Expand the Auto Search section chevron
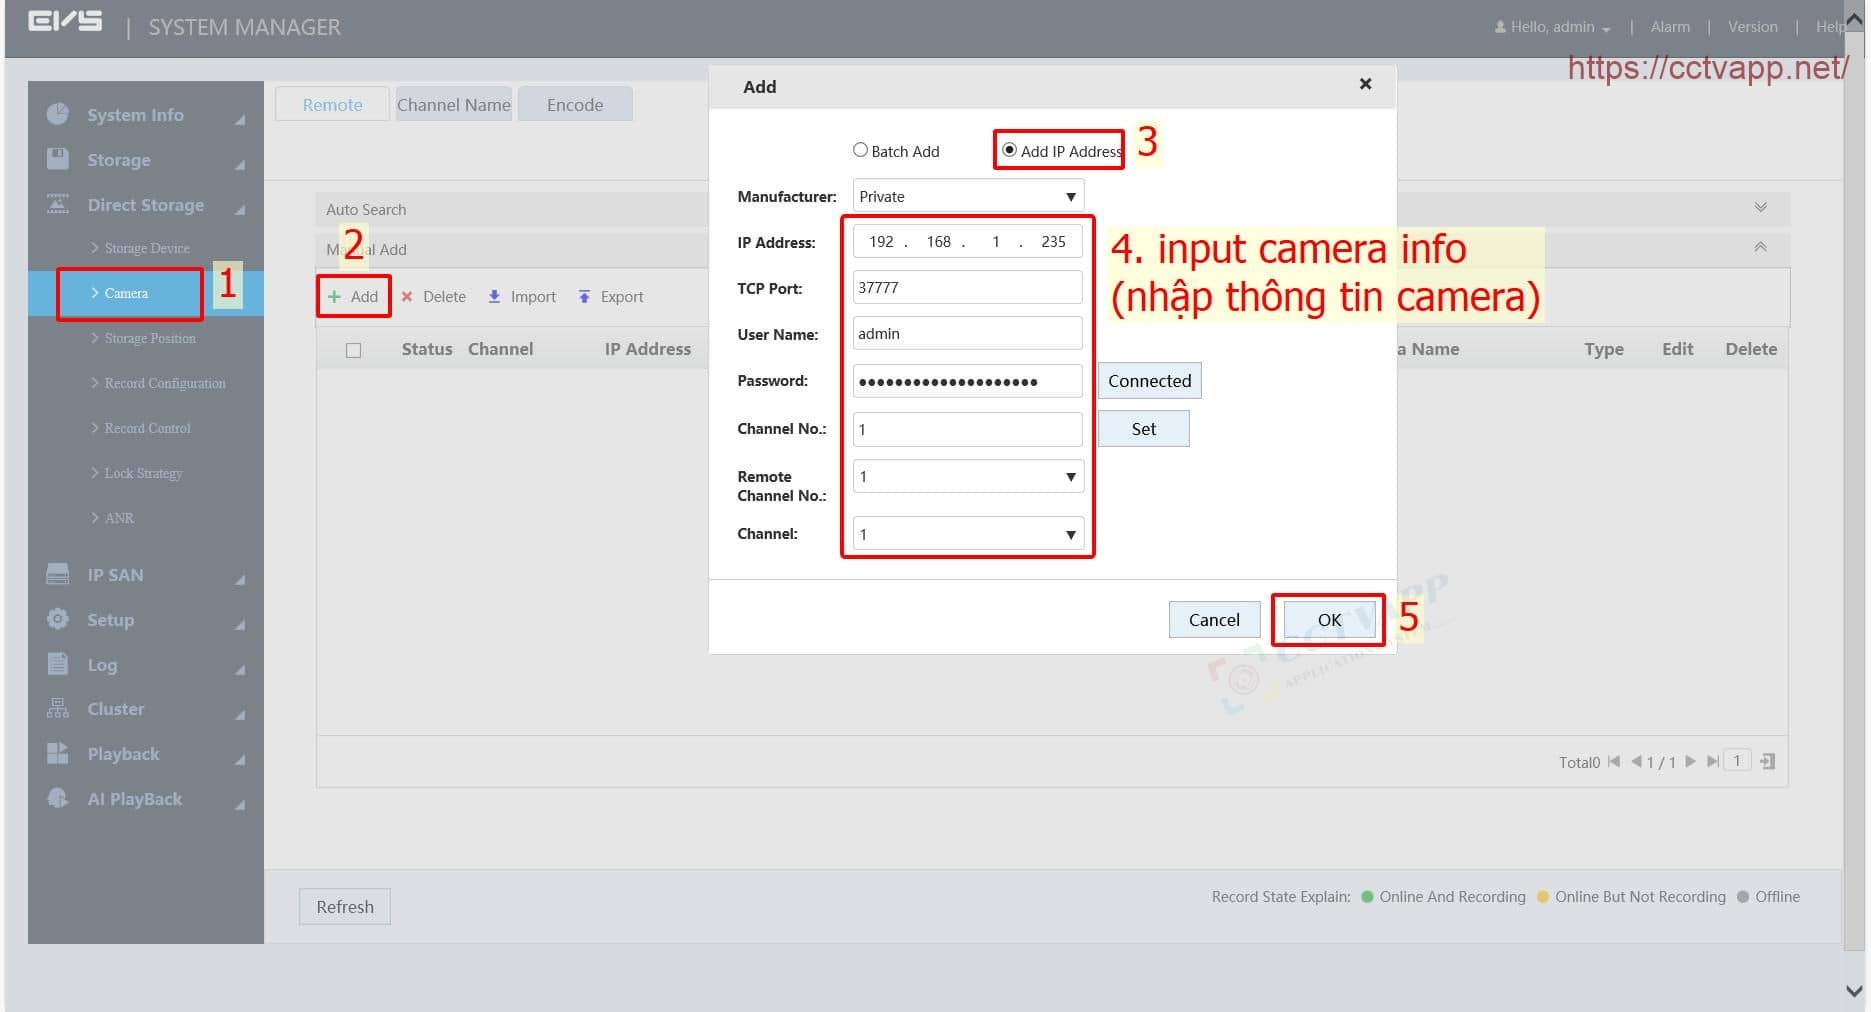Image resolution: width=1871 pixels, height=1012 pixels. click(1760, 208)
